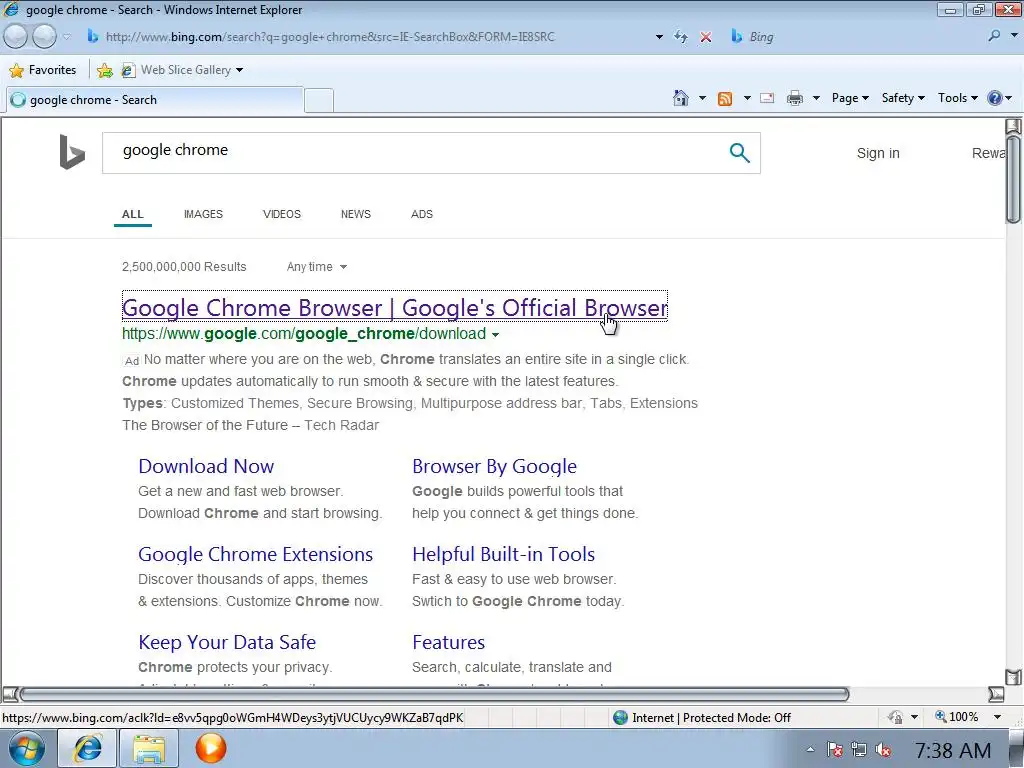Select the google chrome - Search tab
Screen dimensions: 1024x768
coord(154,100)
